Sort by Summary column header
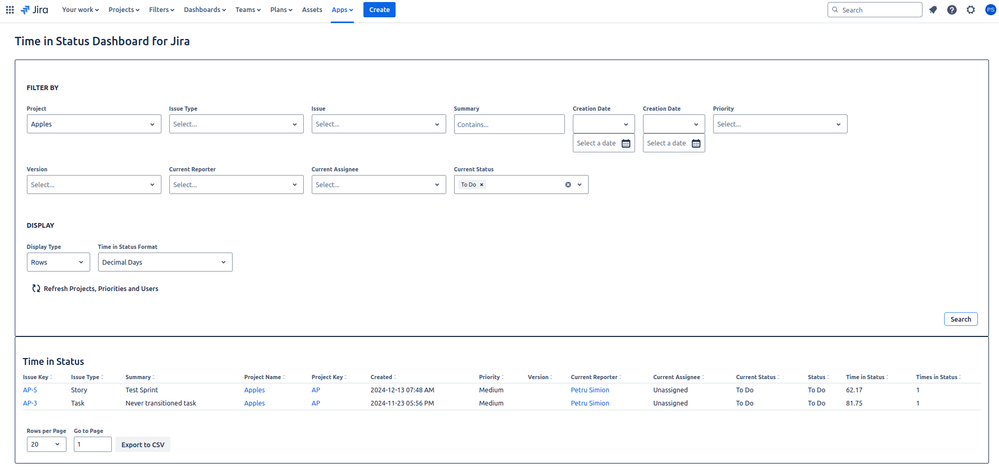This screenshot has width=999, height=474. pos(140,377)
